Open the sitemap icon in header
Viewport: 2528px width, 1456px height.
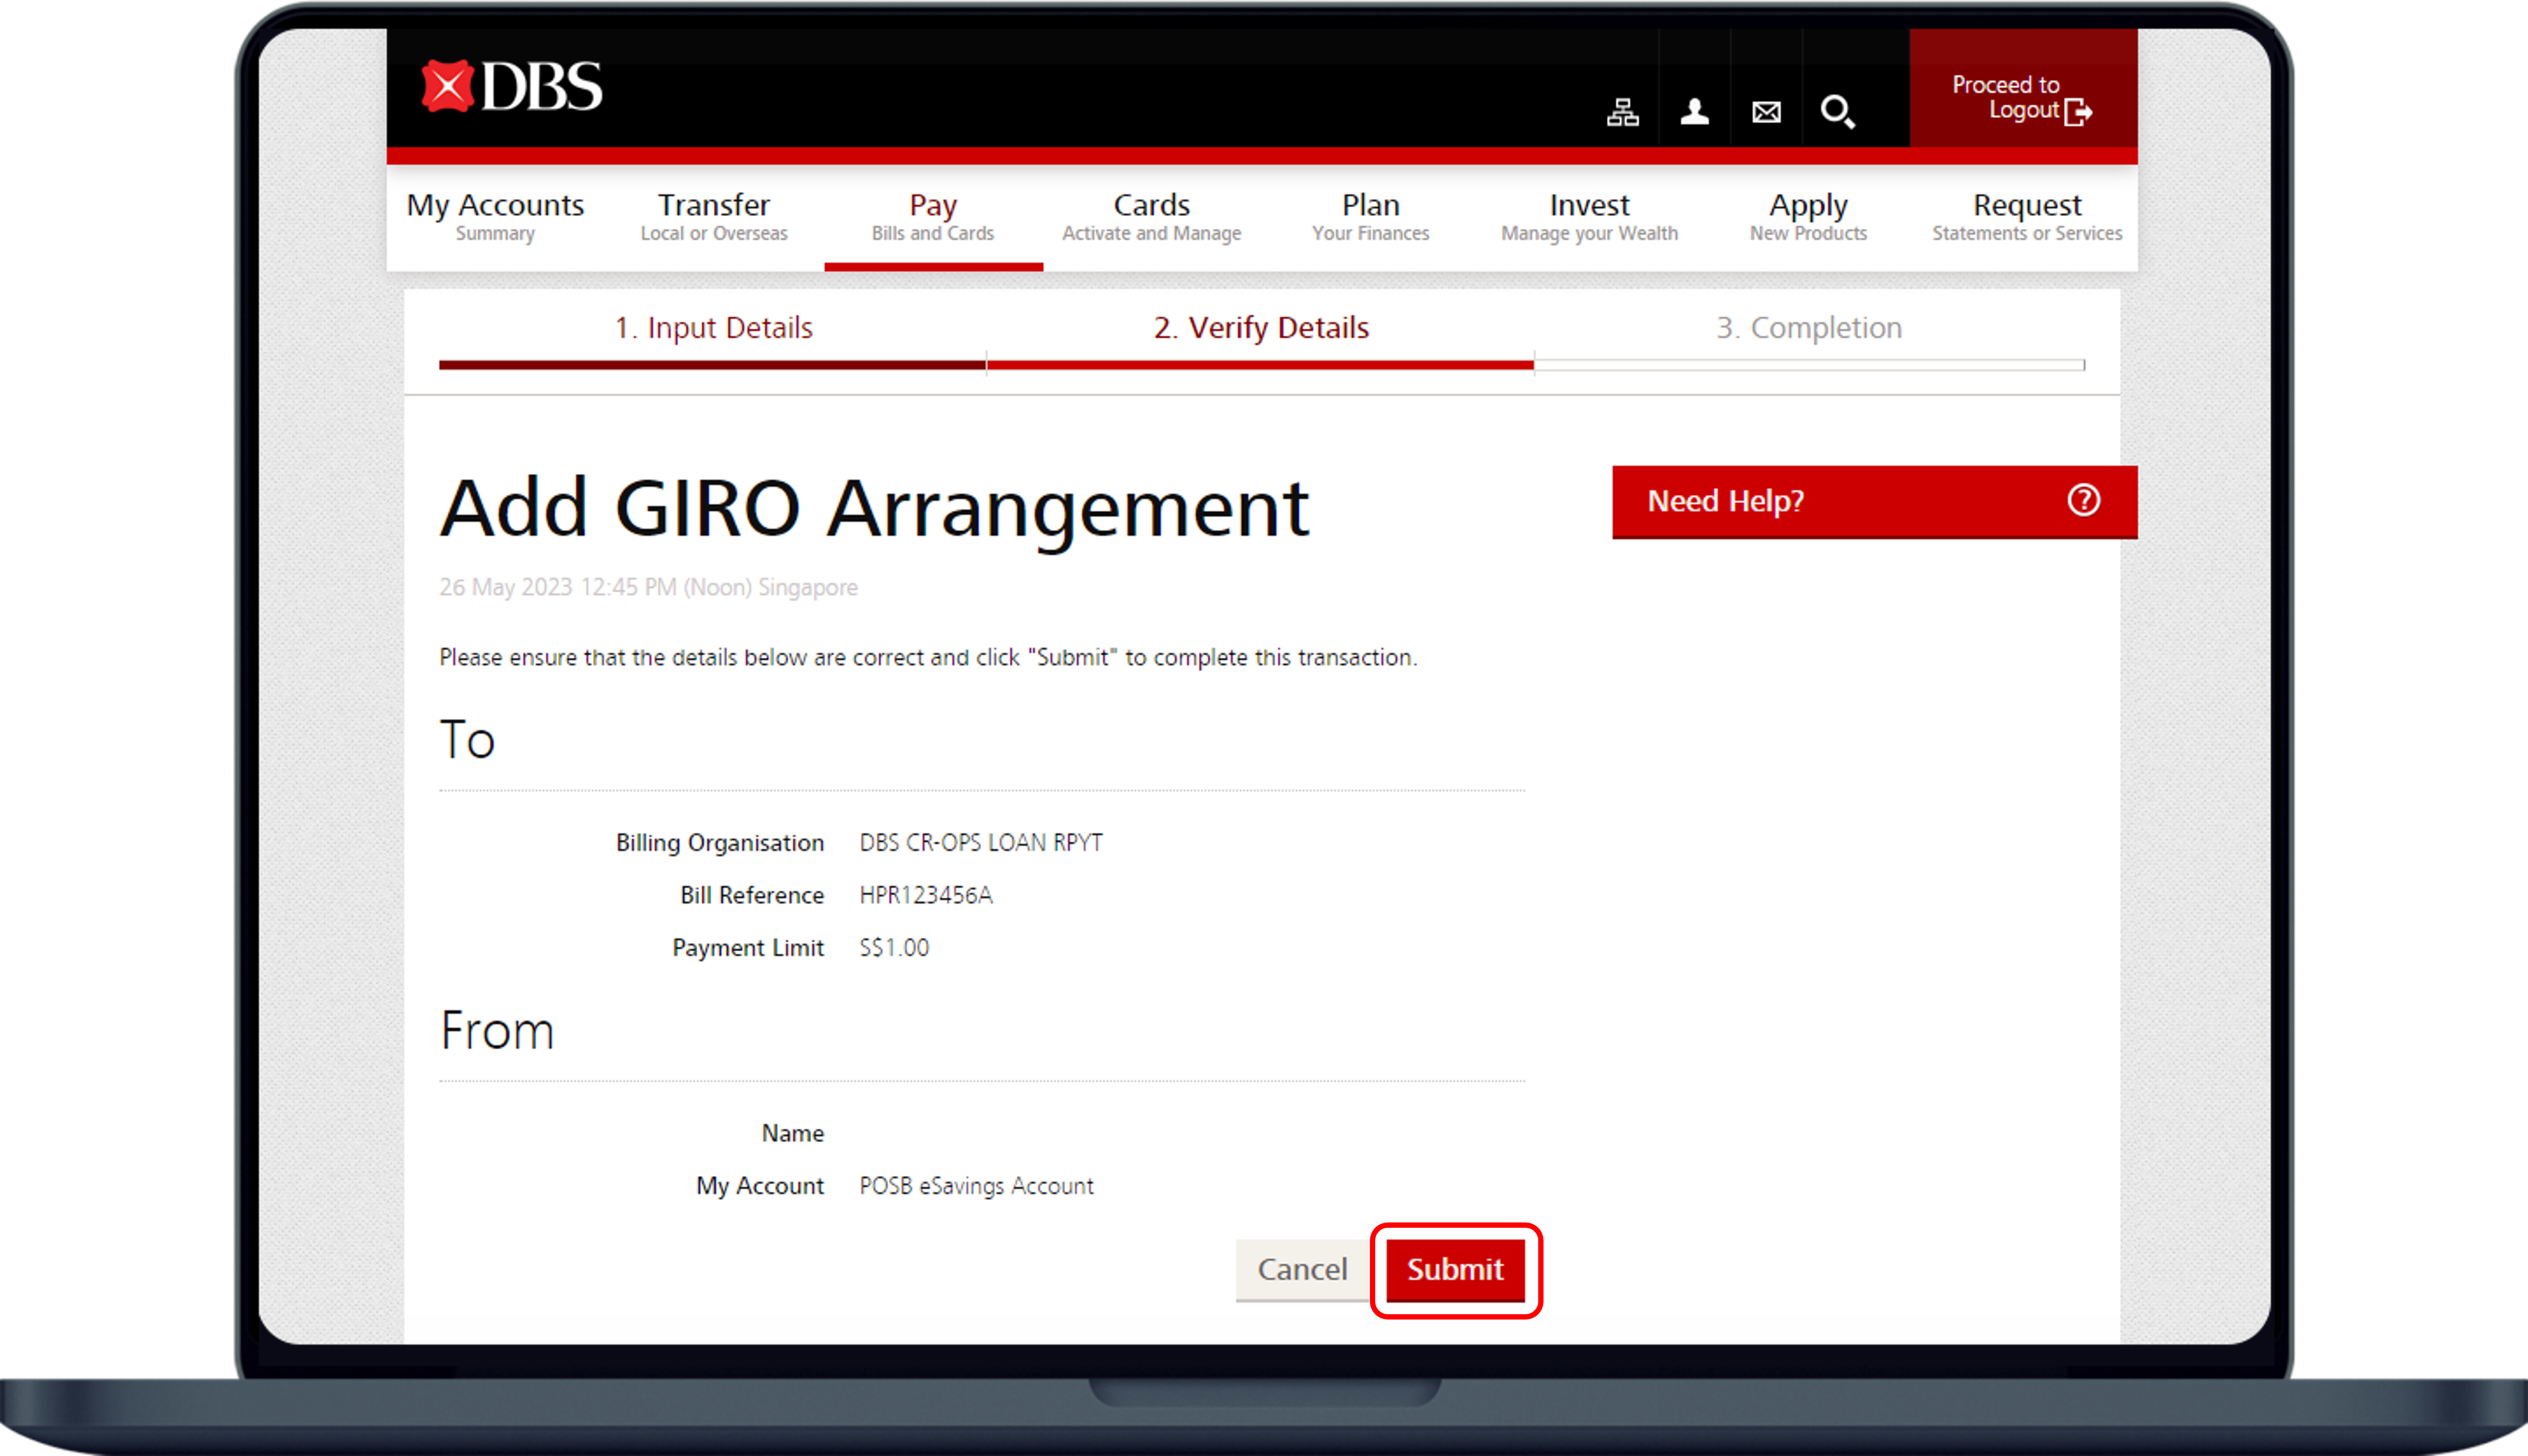click(1622, 112)
